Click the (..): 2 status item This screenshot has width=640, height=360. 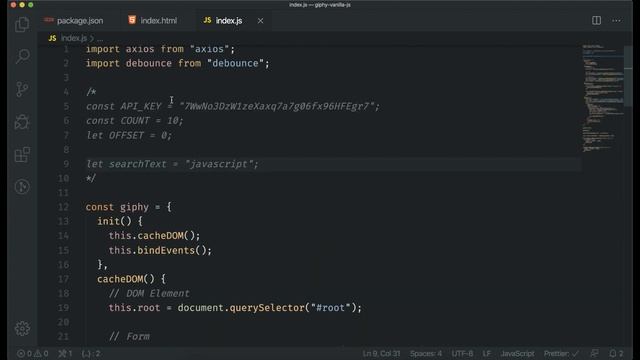[x=91, y=353]
